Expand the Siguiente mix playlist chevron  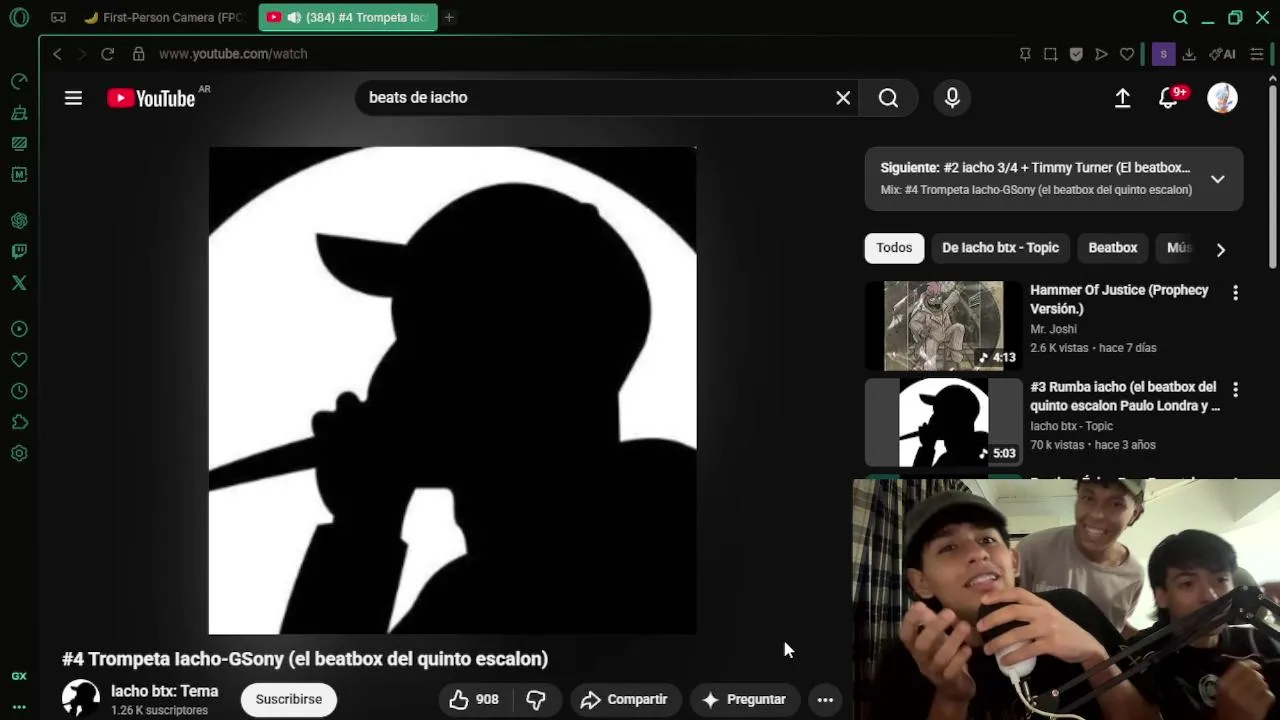click(x=1217, y=179)
